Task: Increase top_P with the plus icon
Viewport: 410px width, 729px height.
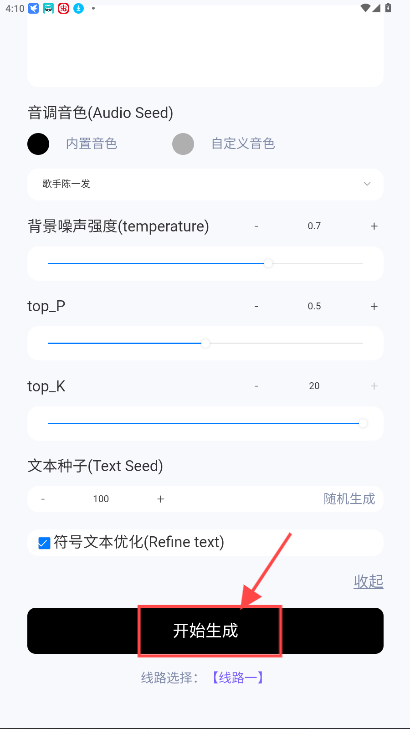Action: [374, 306]
